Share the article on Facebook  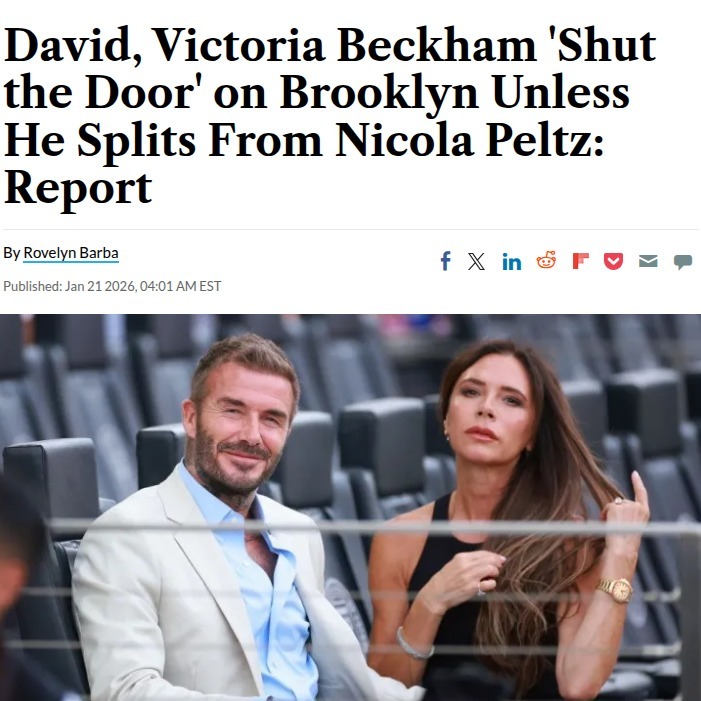pyautogui.click(x=446, y=262)
